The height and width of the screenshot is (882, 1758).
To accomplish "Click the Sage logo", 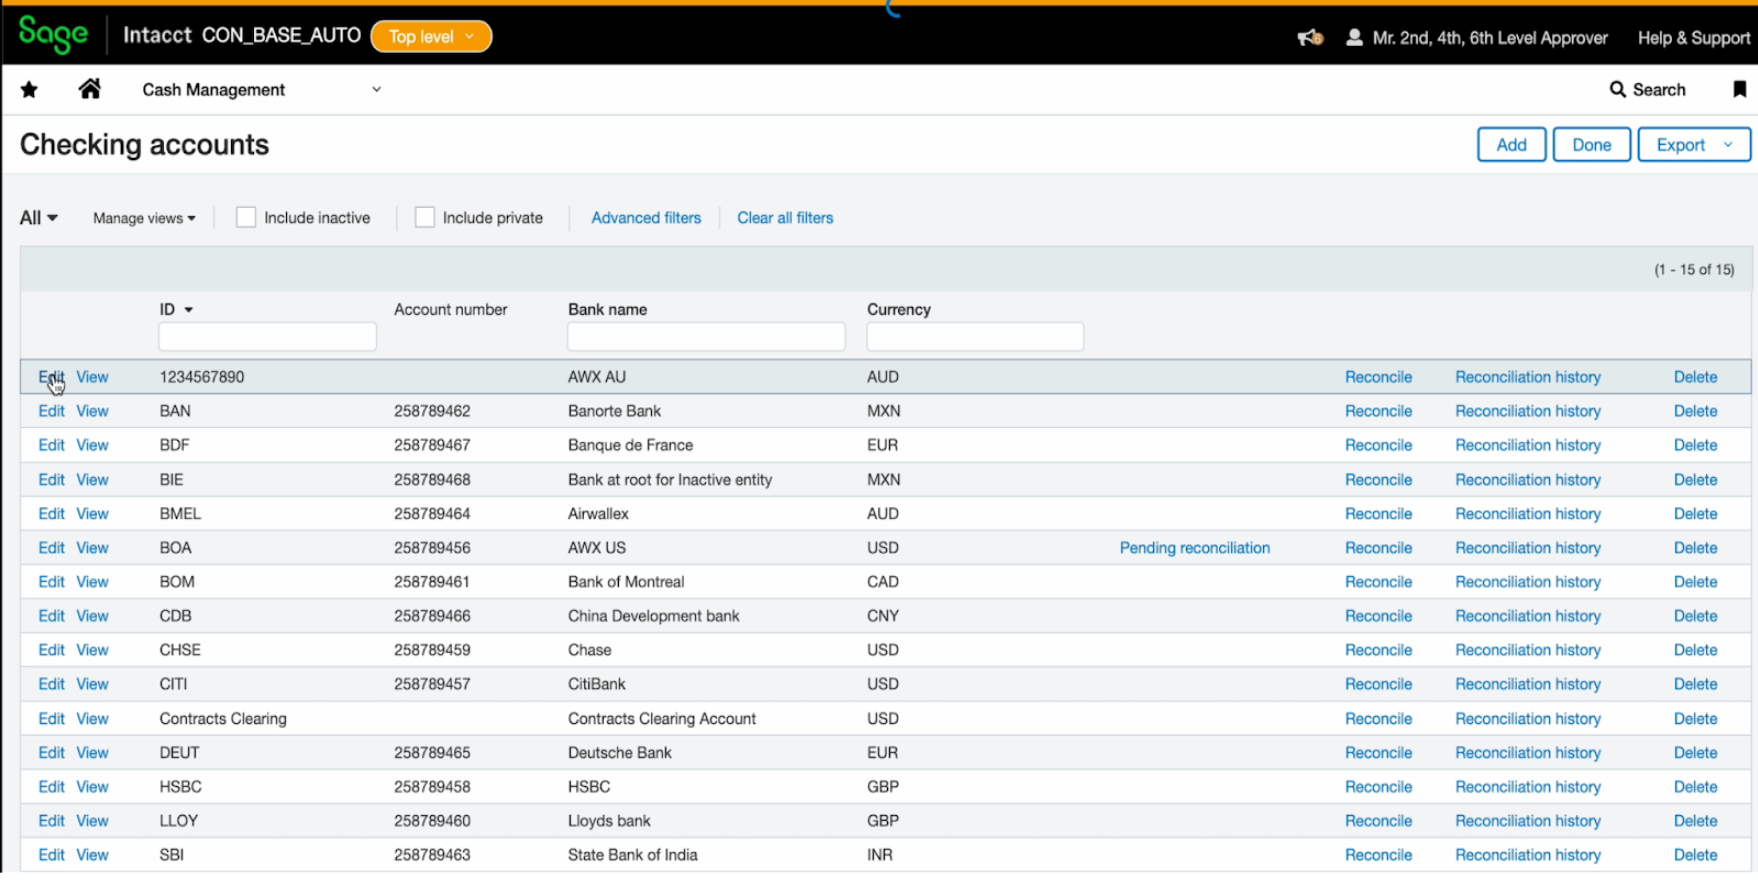I will click(53, 35).
